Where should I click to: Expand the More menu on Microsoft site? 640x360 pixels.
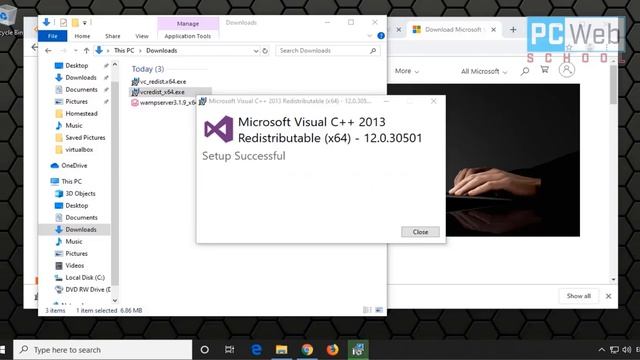pos(407,71)
